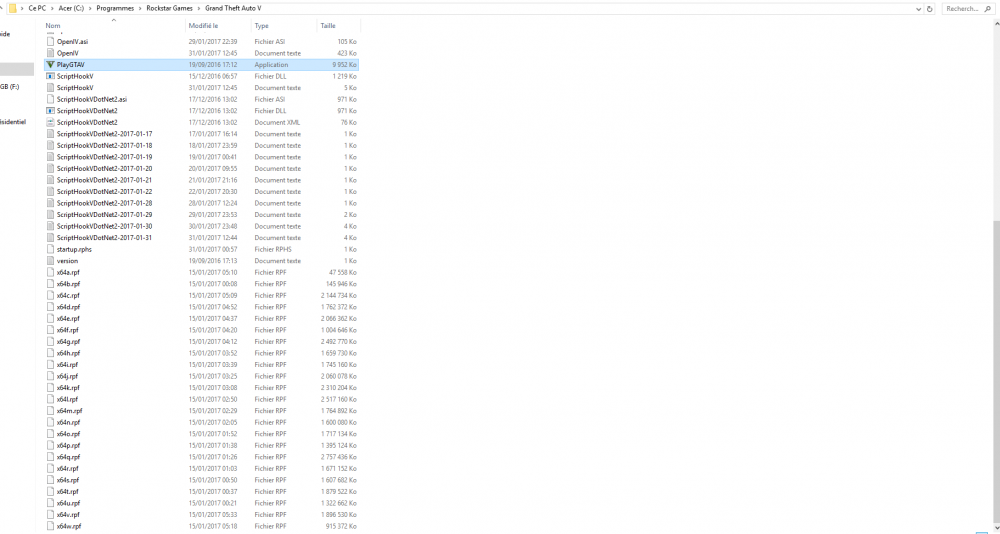This screenshot has width=1000, height=534.
Task: Click the text icon for ScriptHookV 5 Ko
Action: coord(50,88)
